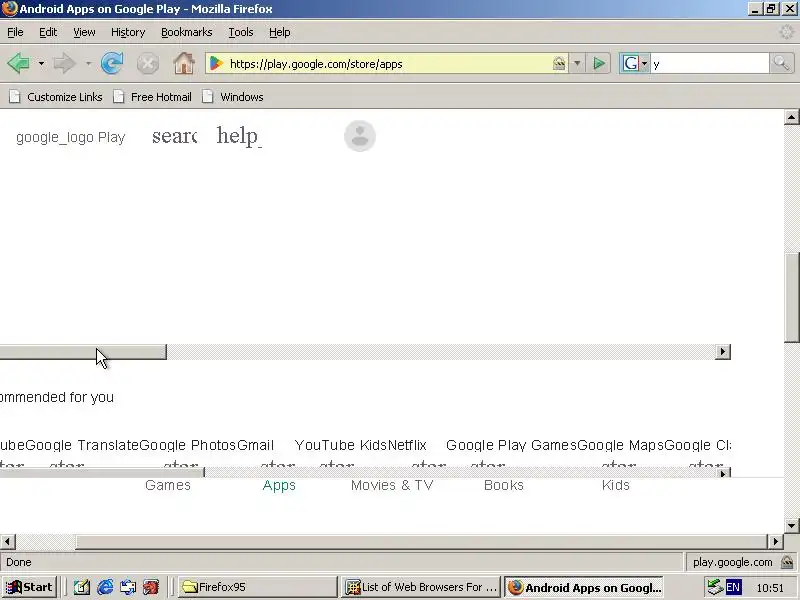
Task: Click the Done status text
Action: tap(19, 562)
